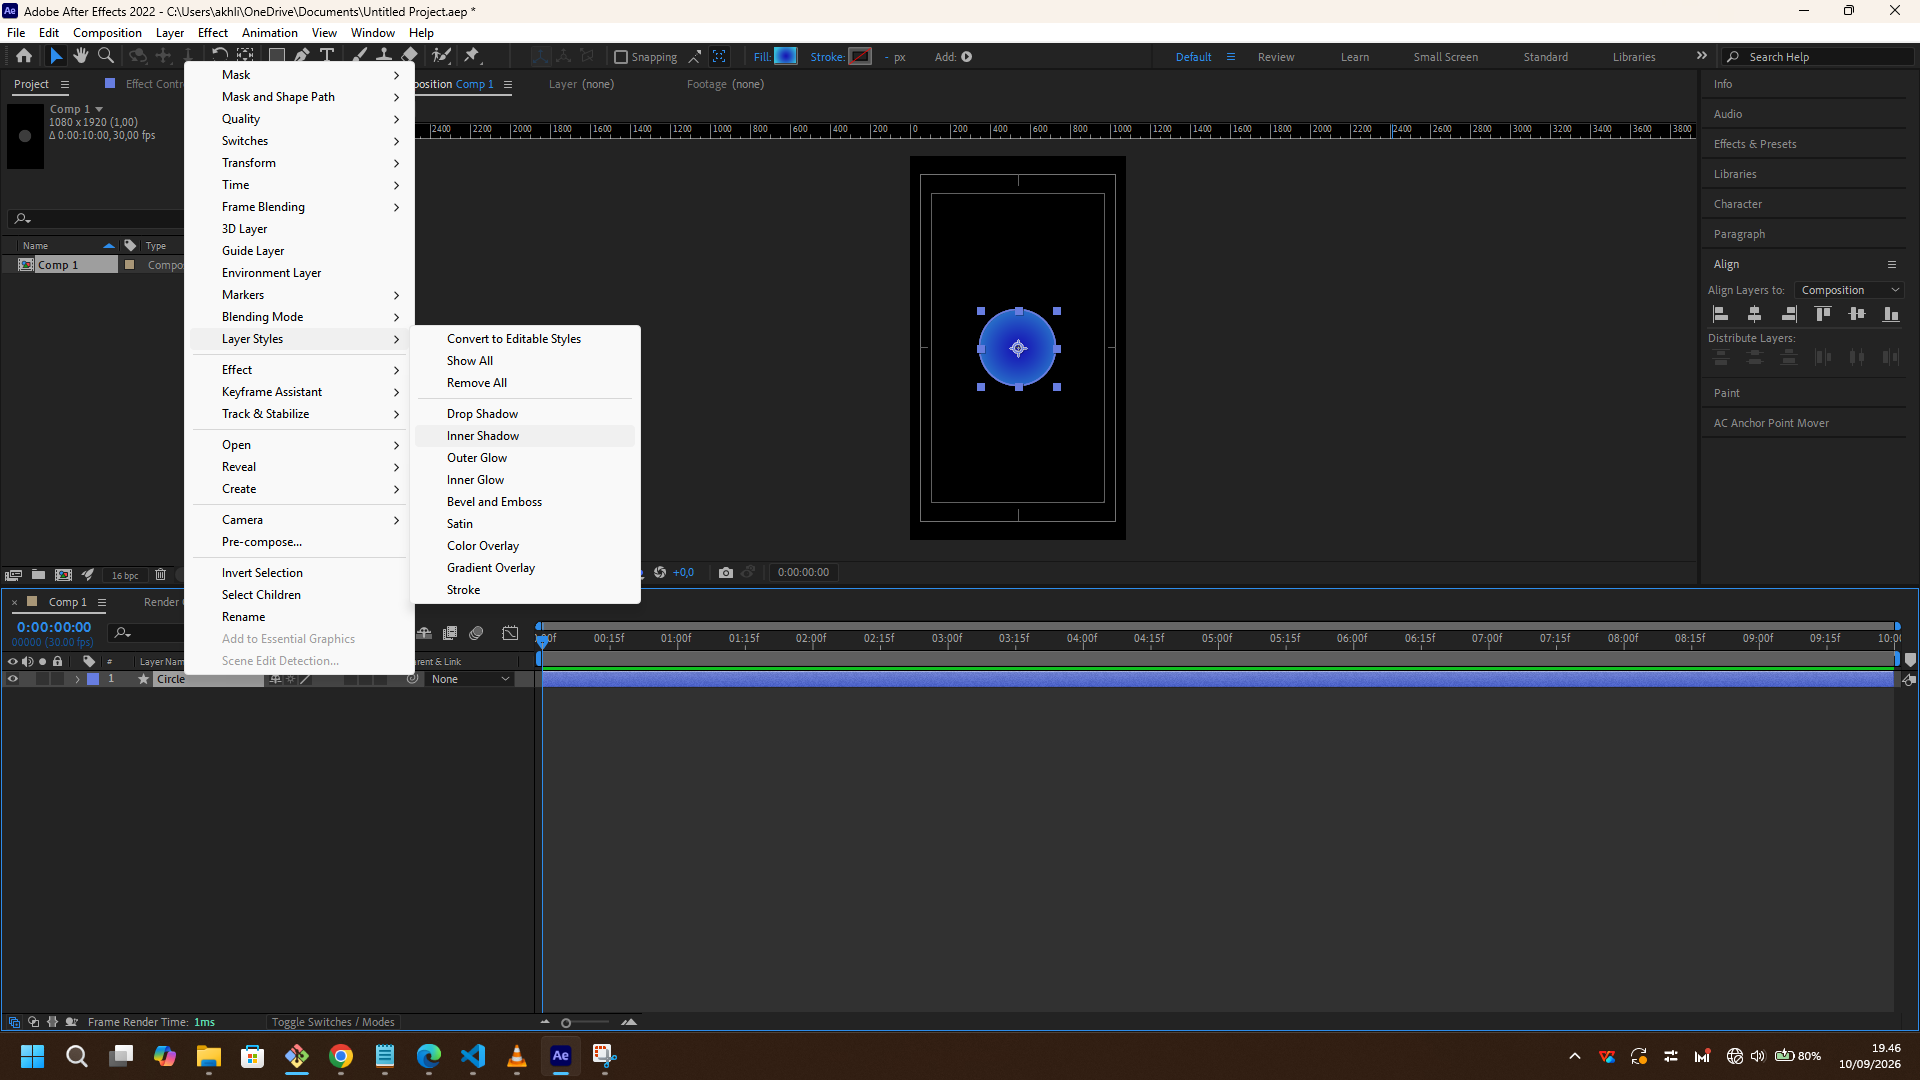Click Toggle Switches / Modes button
This screenshot has height=1080, width=1920.
(x=333, y=1022)
